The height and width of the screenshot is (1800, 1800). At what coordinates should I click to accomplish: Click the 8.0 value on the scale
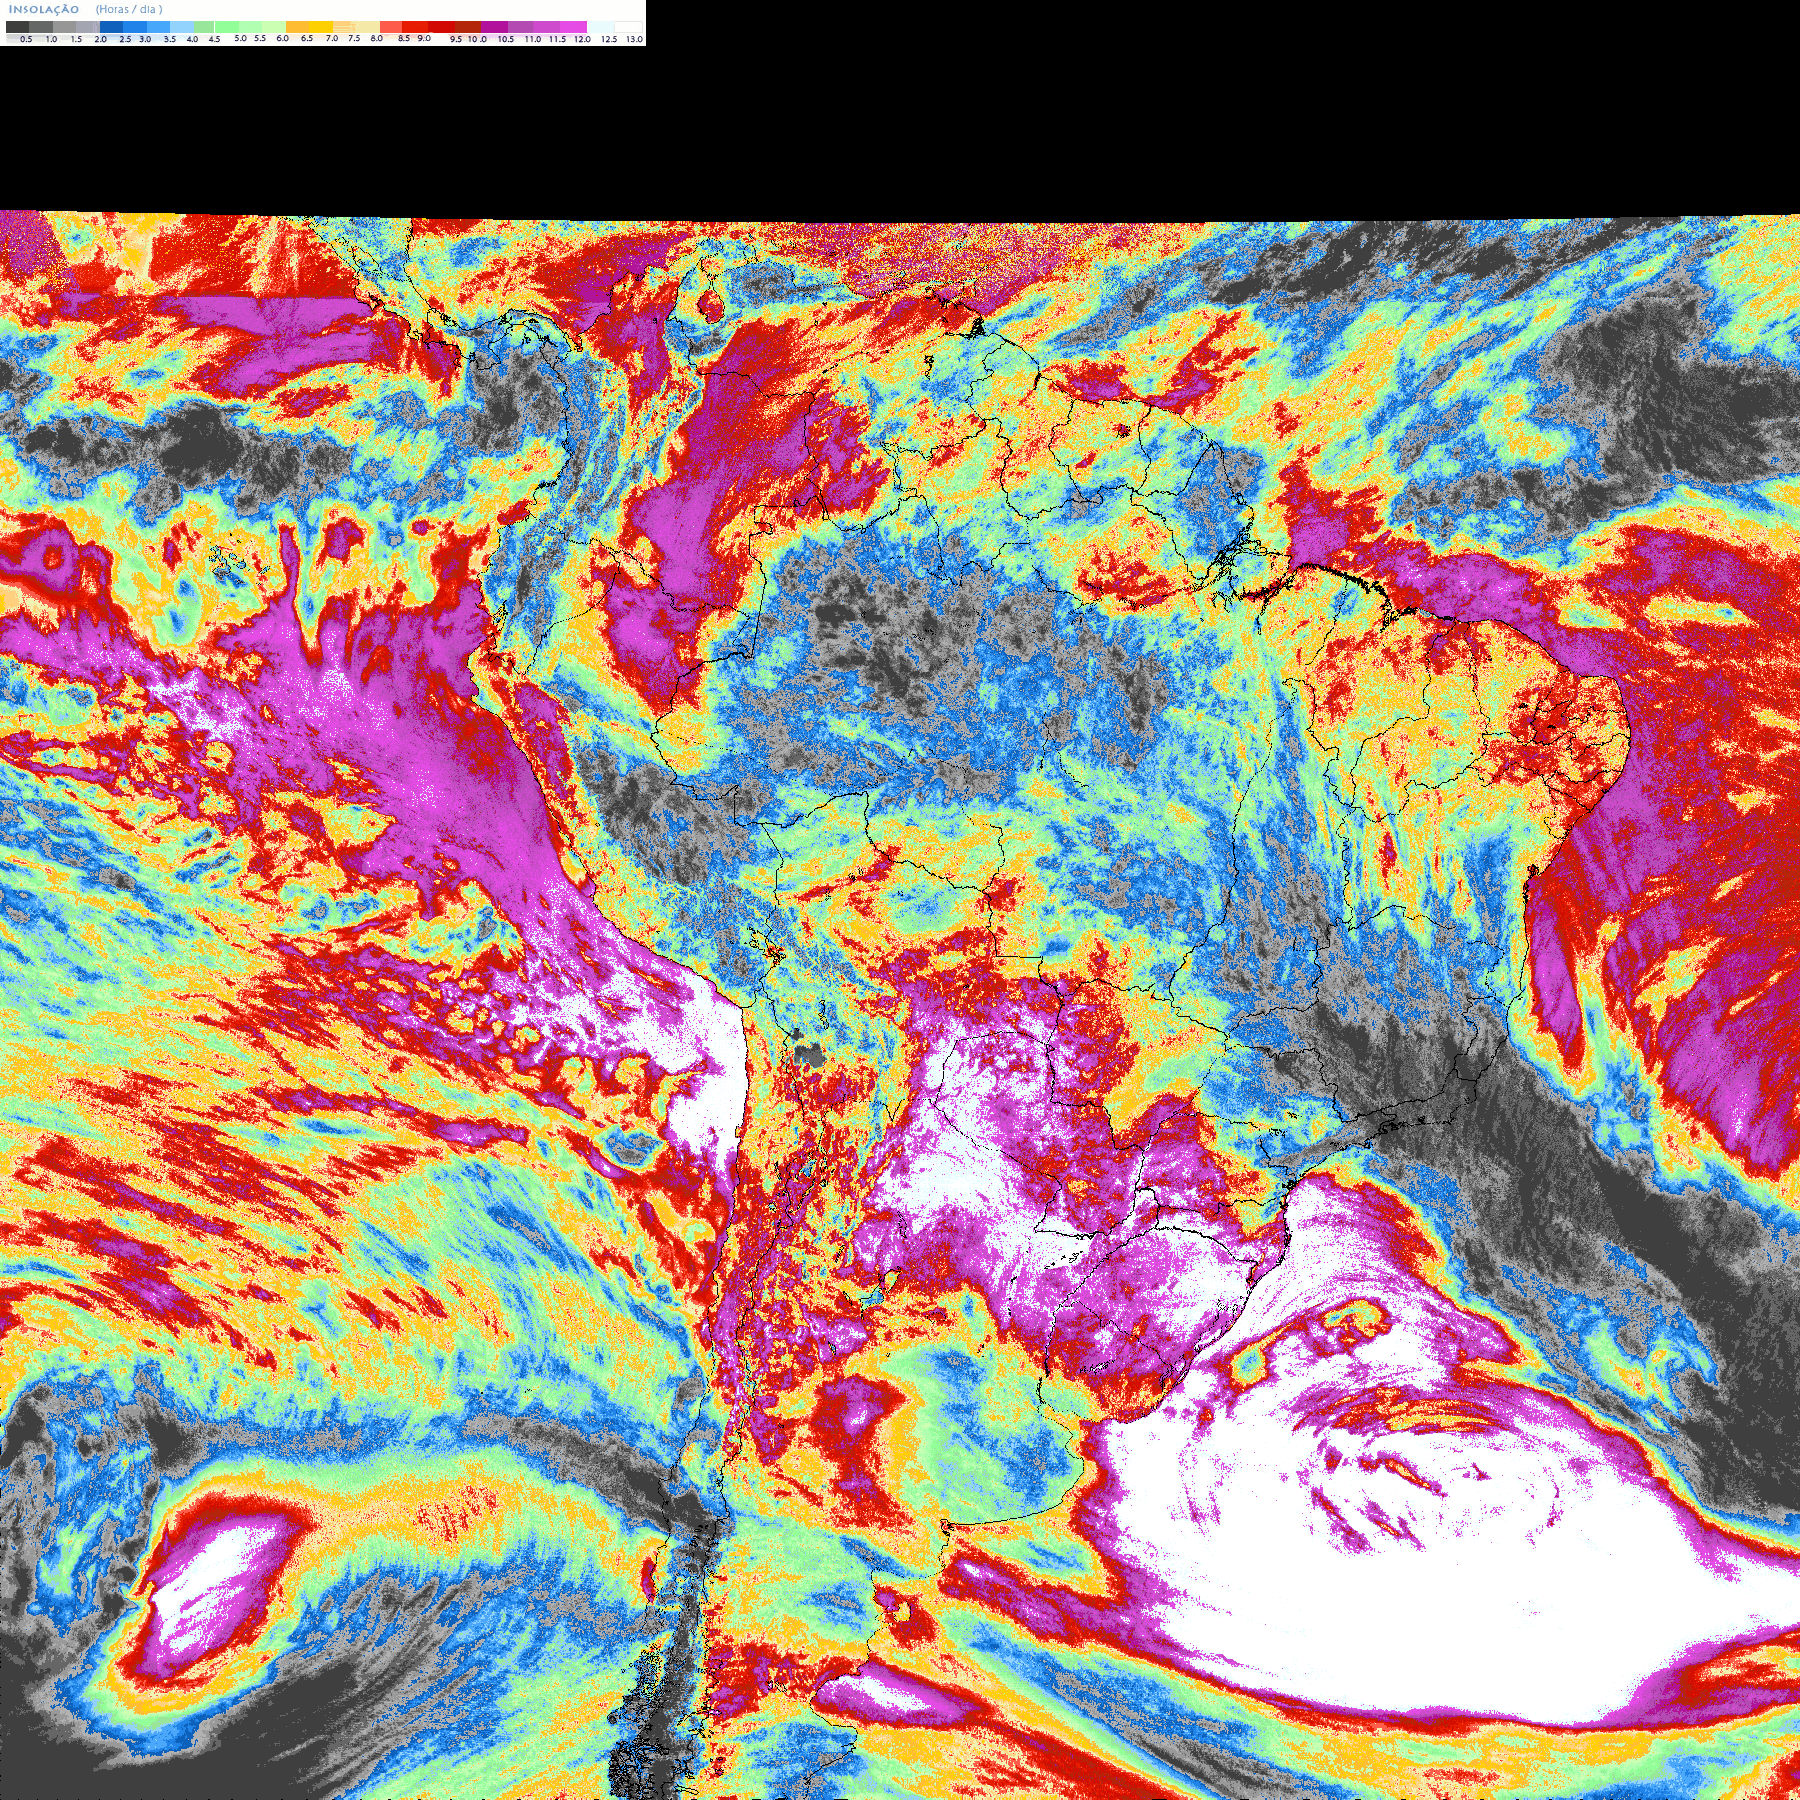(376, 38)
